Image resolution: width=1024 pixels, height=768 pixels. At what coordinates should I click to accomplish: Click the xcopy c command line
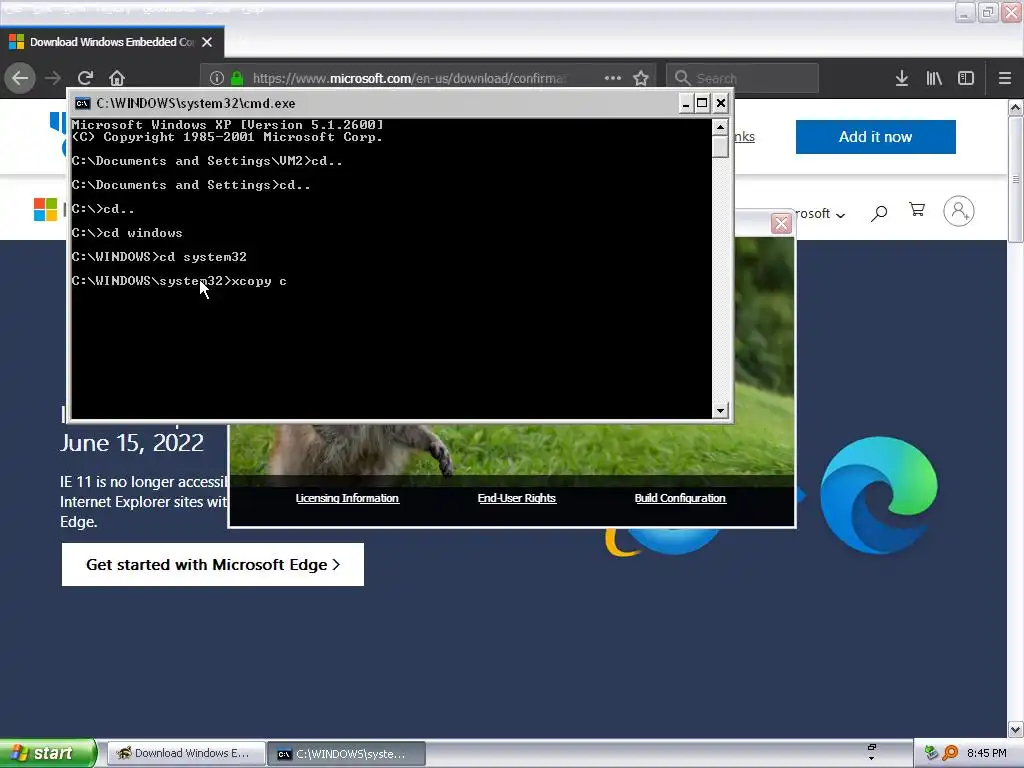[x=179, y=281]
